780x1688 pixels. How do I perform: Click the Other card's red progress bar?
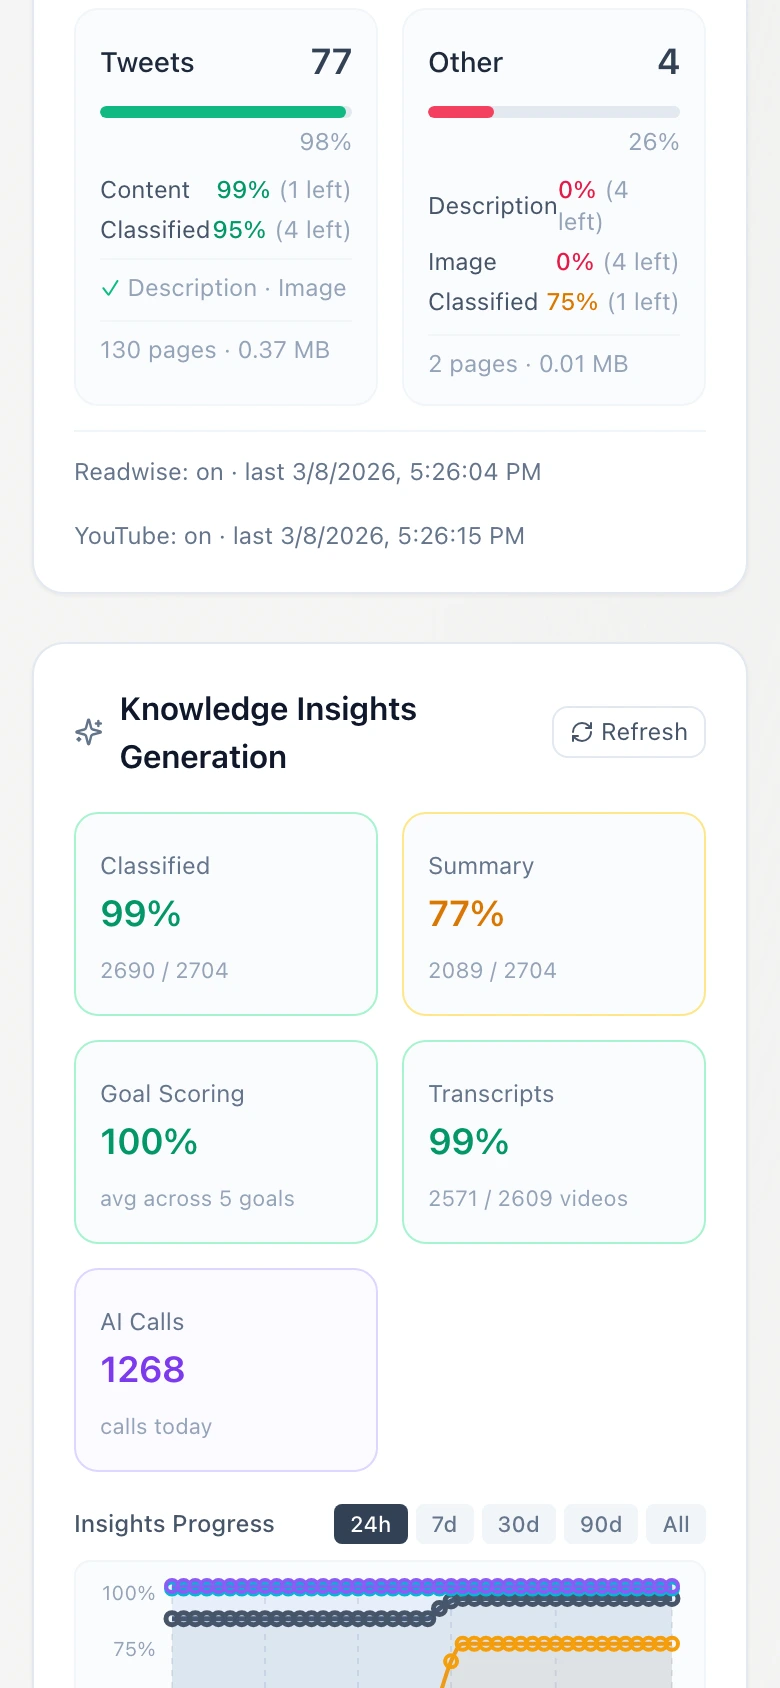(x=461, y=111)
